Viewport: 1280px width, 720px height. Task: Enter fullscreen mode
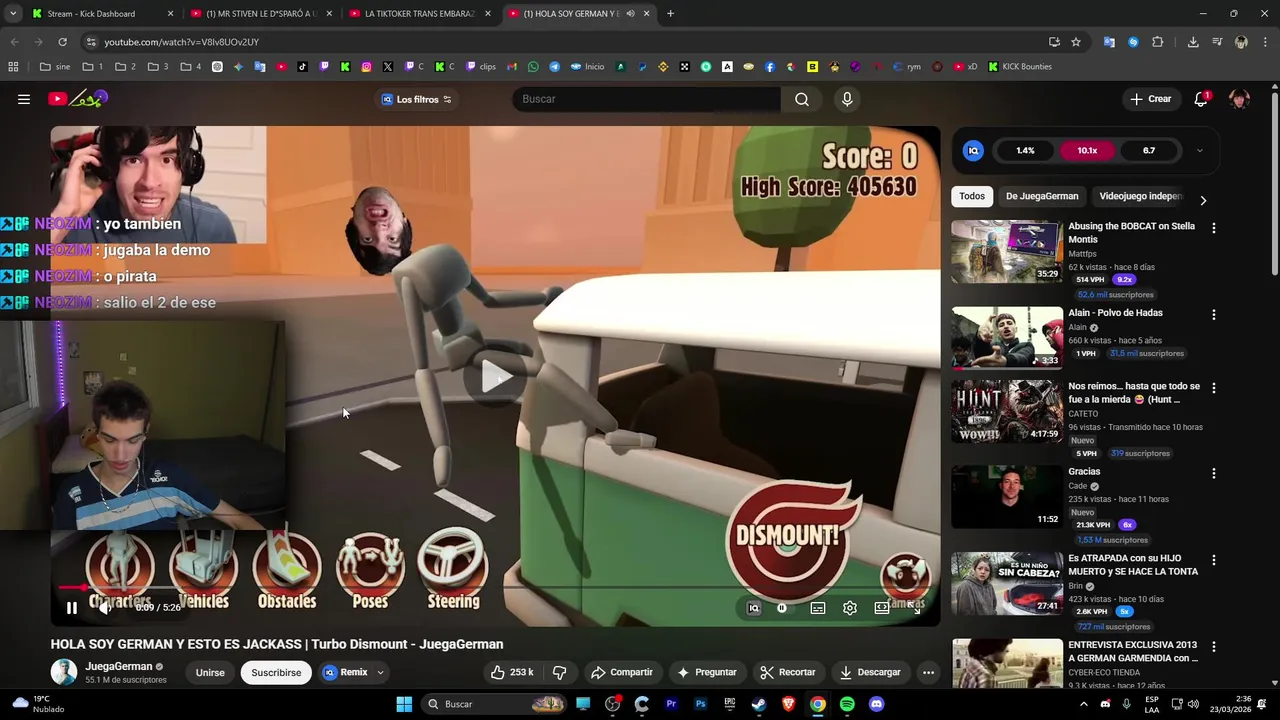(915, 608)
